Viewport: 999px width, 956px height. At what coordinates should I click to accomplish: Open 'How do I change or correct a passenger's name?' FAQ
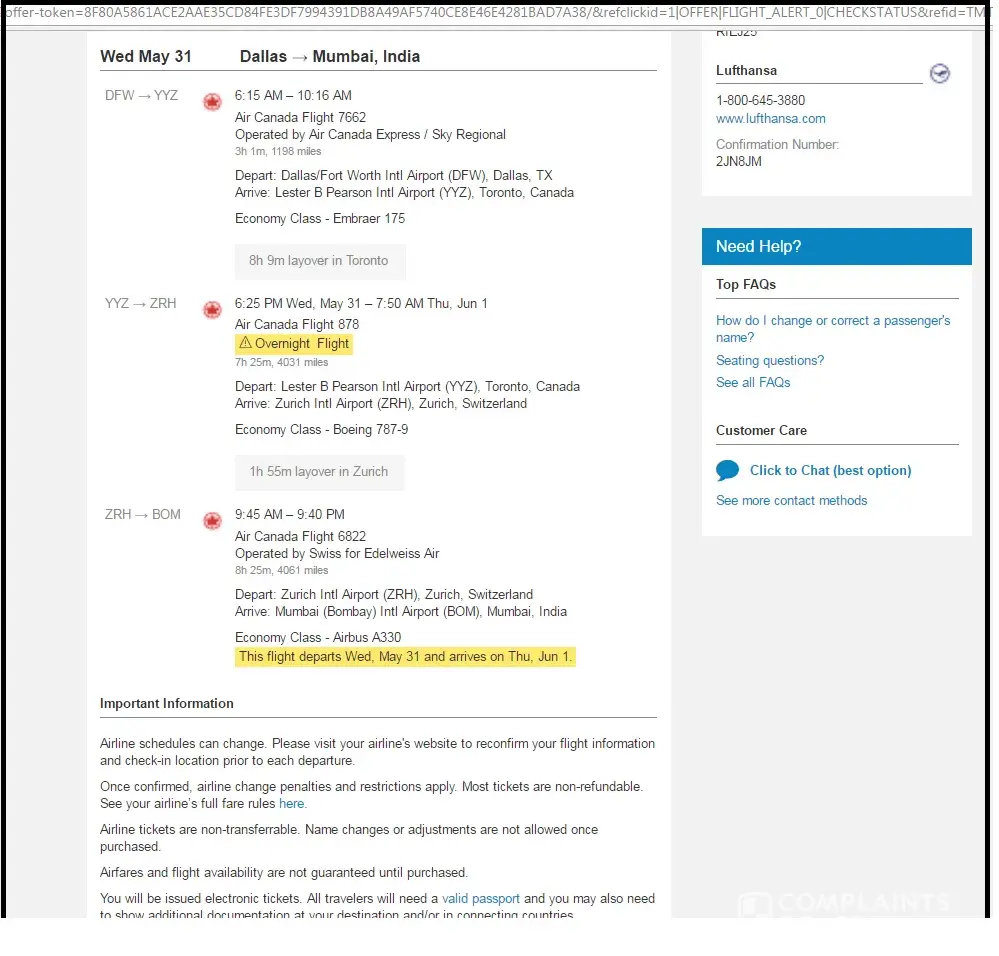pos(832,329)
